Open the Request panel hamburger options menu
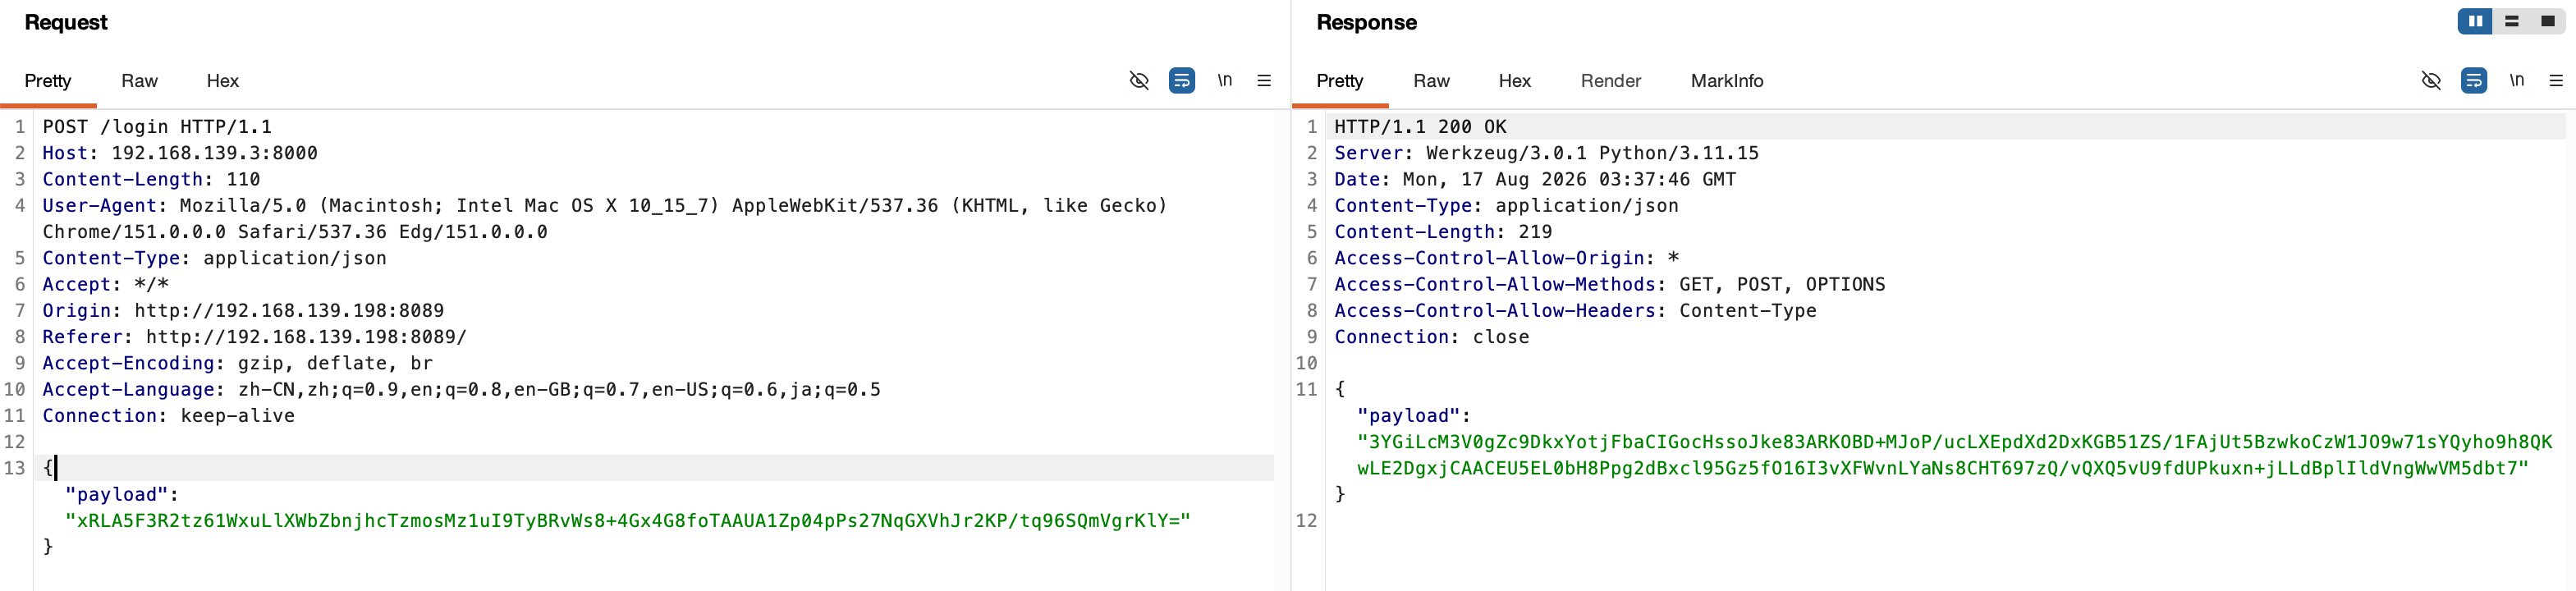 pos(1264,80)
